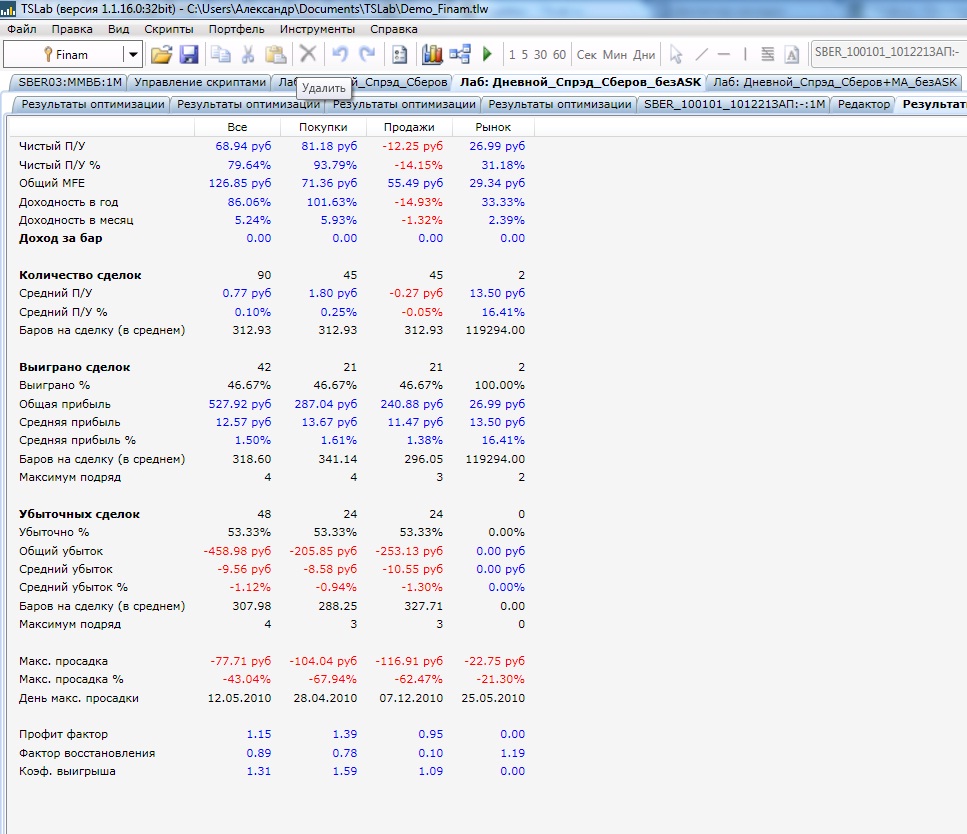Viewport: 967px width, 834px height.
Task: Click the script blocks diagram icon
Action: 460,55
